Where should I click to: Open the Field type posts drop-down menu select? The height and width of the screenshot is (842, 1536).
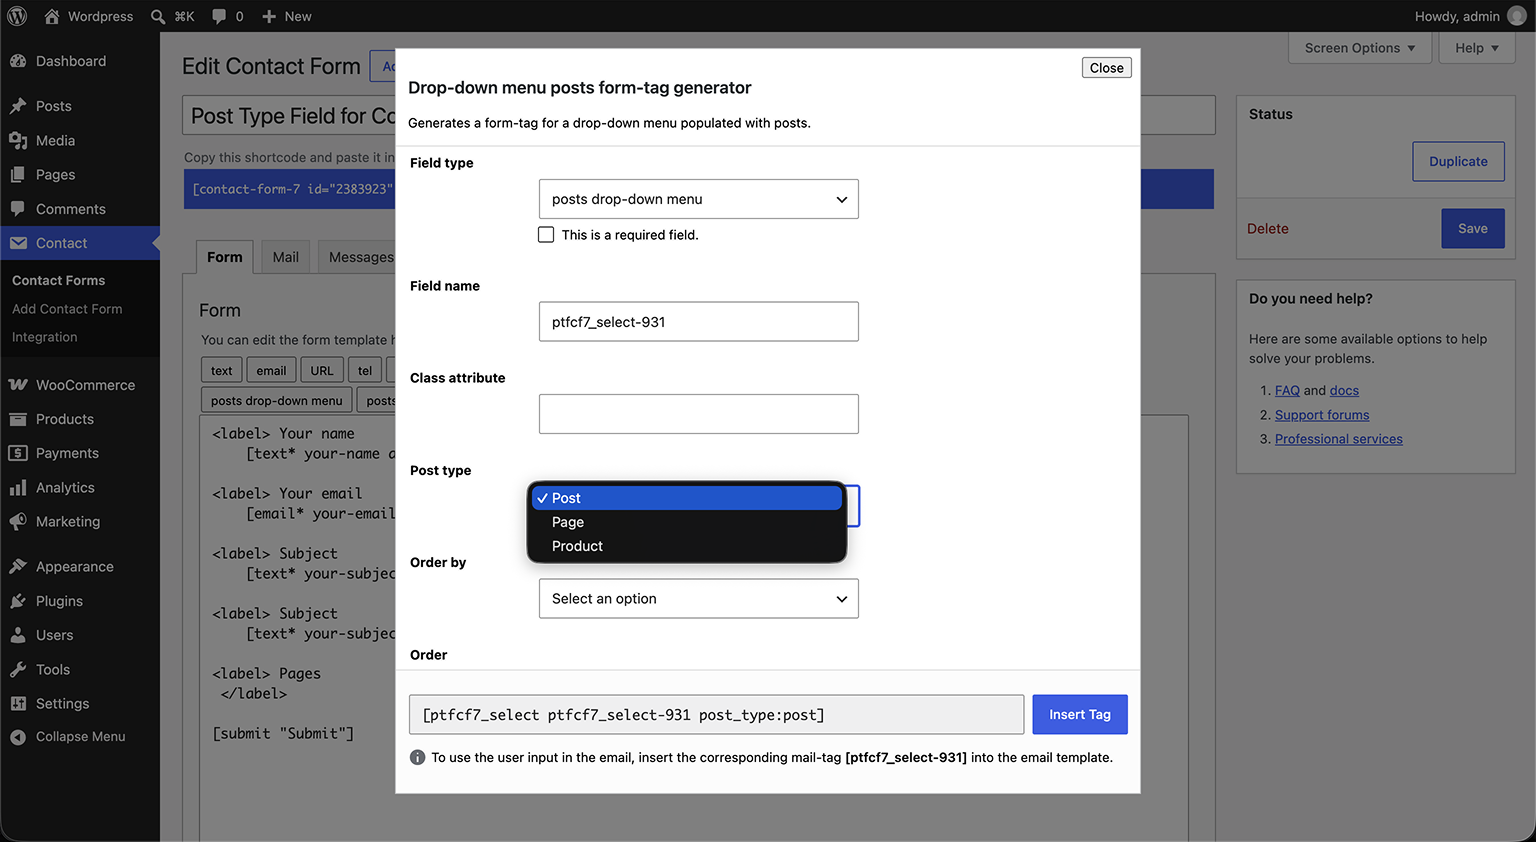tap(699, 199)
